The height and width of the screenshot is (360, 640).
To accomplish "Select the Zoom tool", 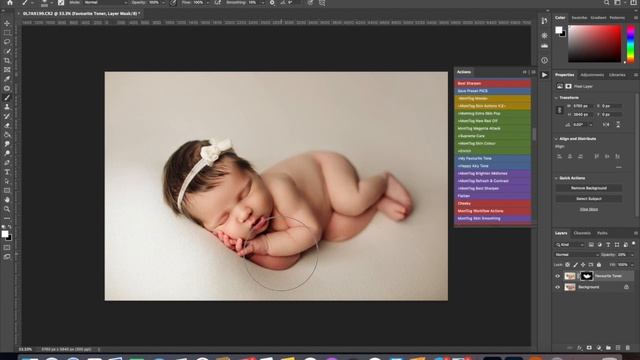I will [x=7, y=209].
